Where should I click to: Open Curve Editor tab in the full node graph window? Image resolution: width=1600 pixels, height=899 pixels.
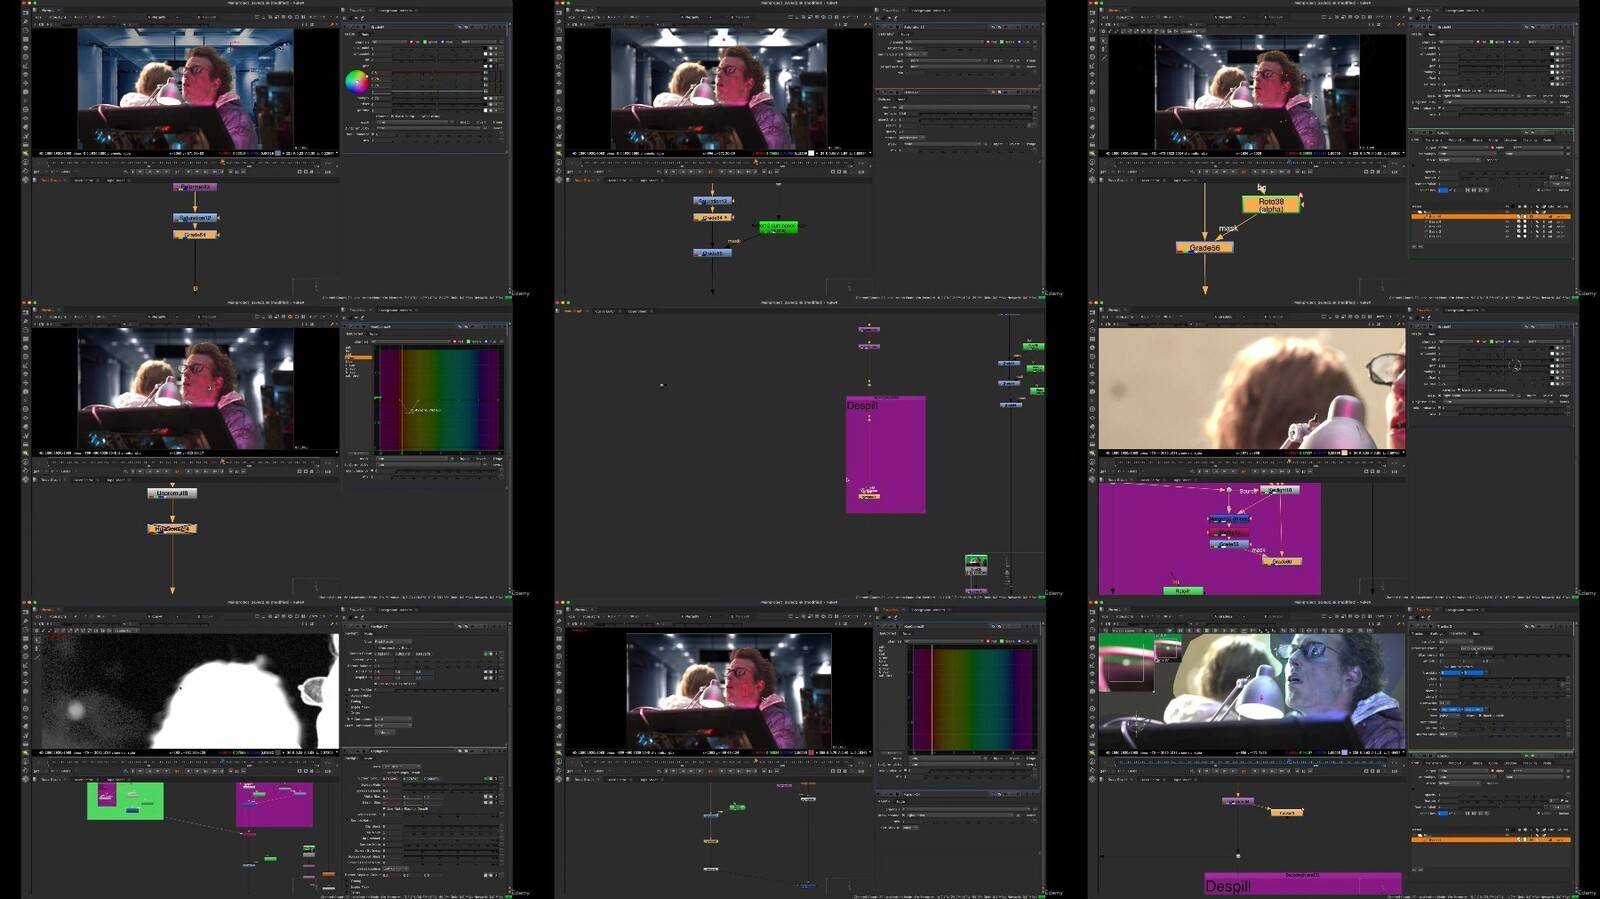(606, 311)
